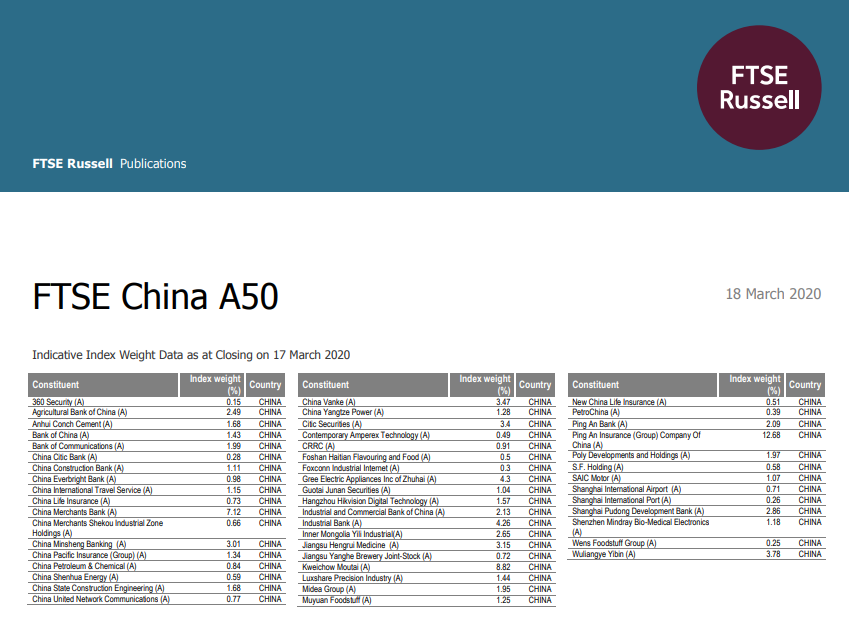Select 'SAIC Motor (A)'
The height and width of the screenshot is (640, 849).
(597, 478)
